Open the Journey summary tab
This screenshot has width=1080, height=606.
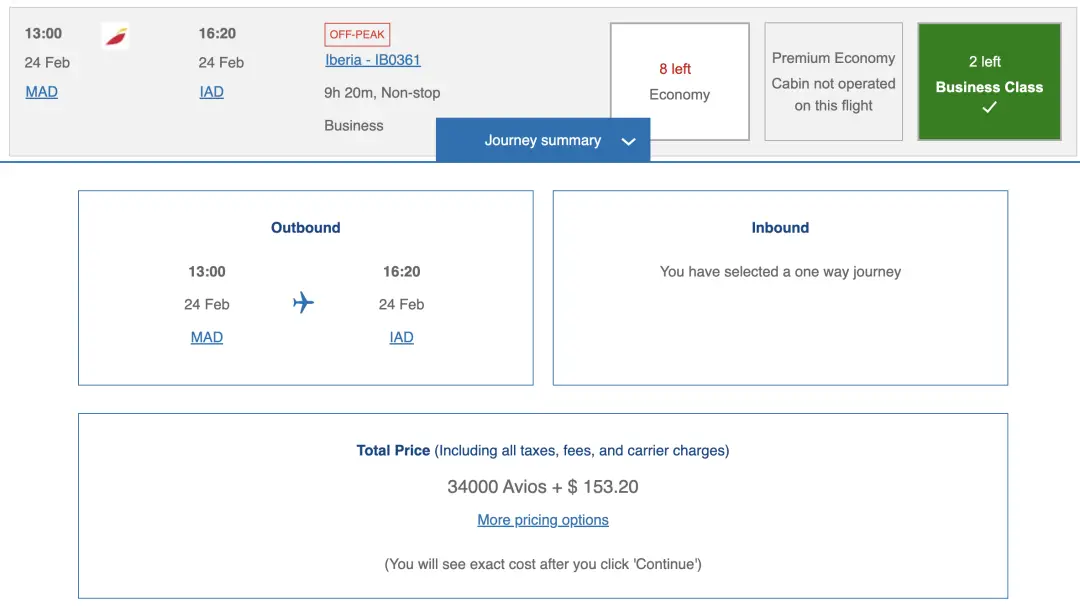point(543,141)
